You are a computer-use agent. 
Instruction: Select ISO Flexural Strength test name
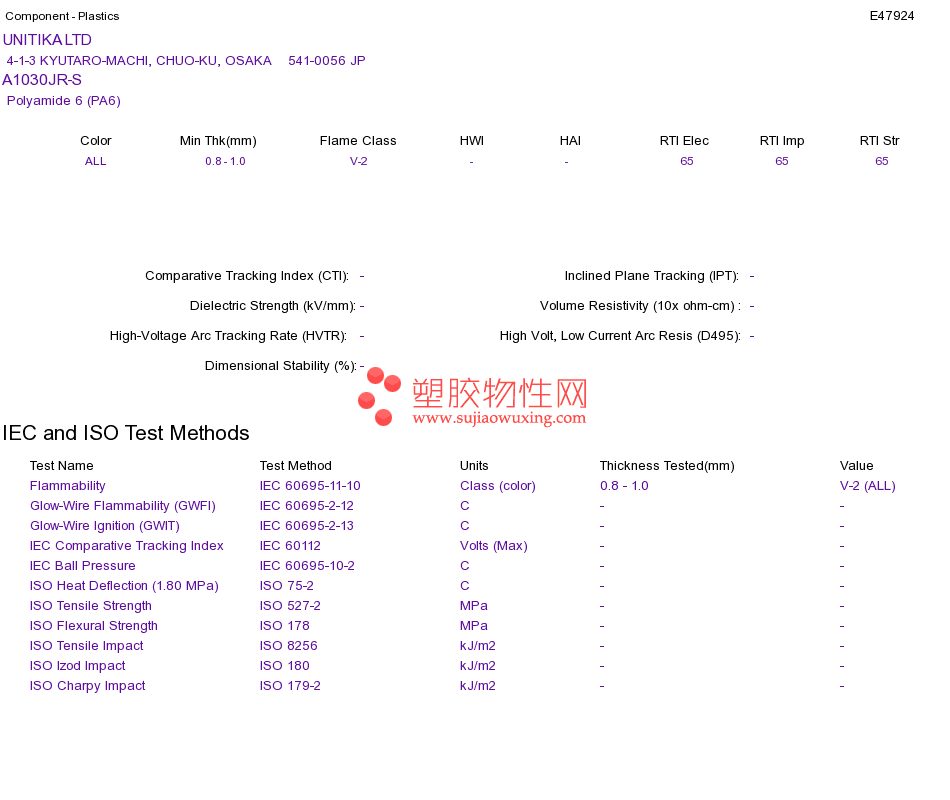point(93,626)
